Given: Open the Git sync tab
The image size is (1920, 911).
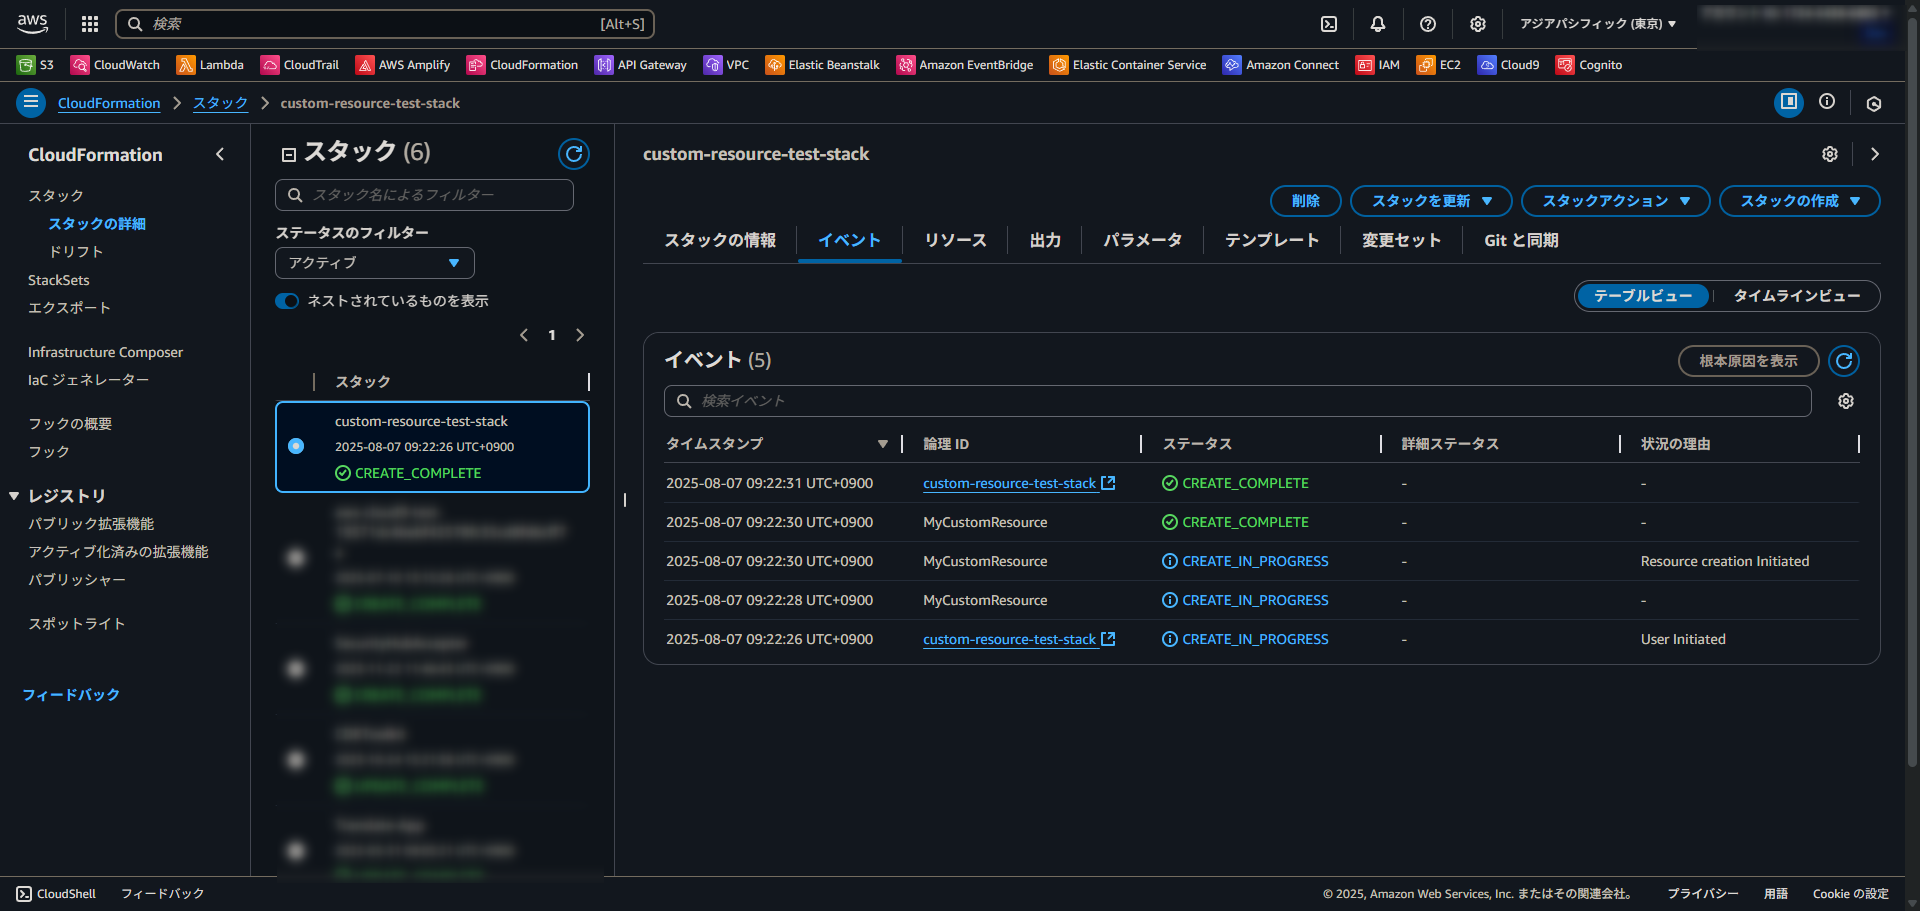Looking at the screenshot, I should click(1521, 240).
